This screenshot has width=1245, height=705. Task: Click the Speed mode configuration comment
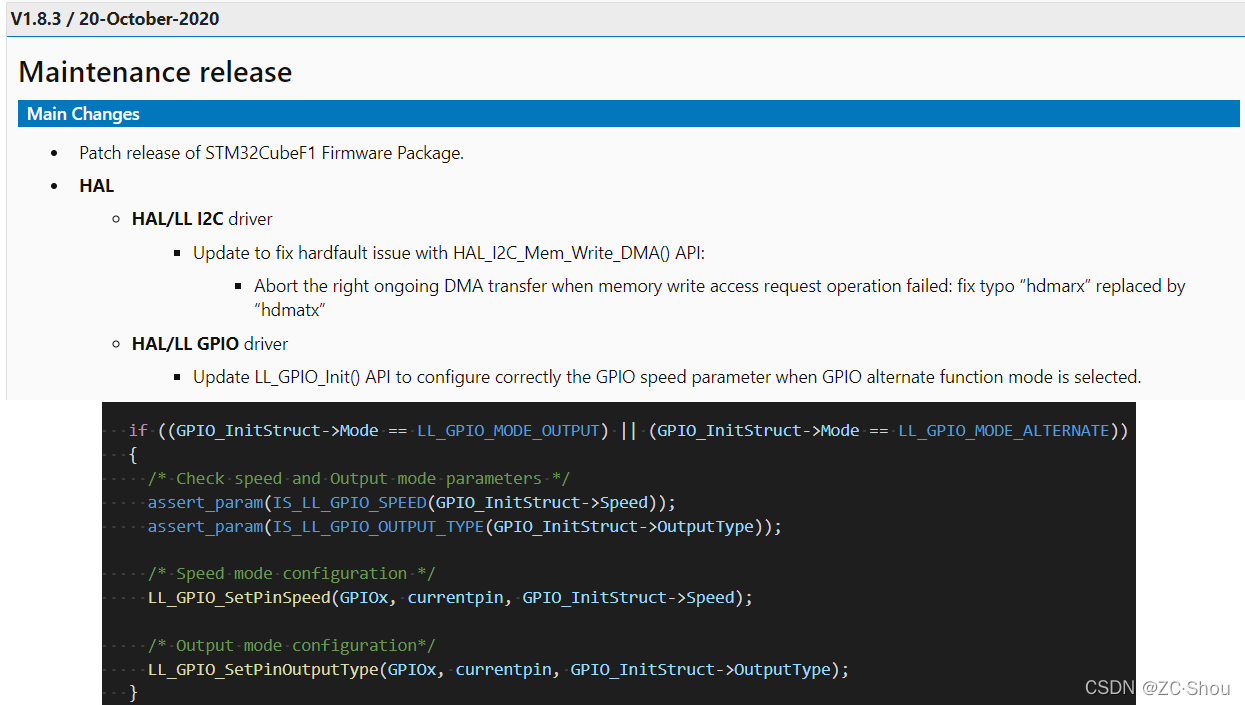pyautogui.click(x=291, y=574)
